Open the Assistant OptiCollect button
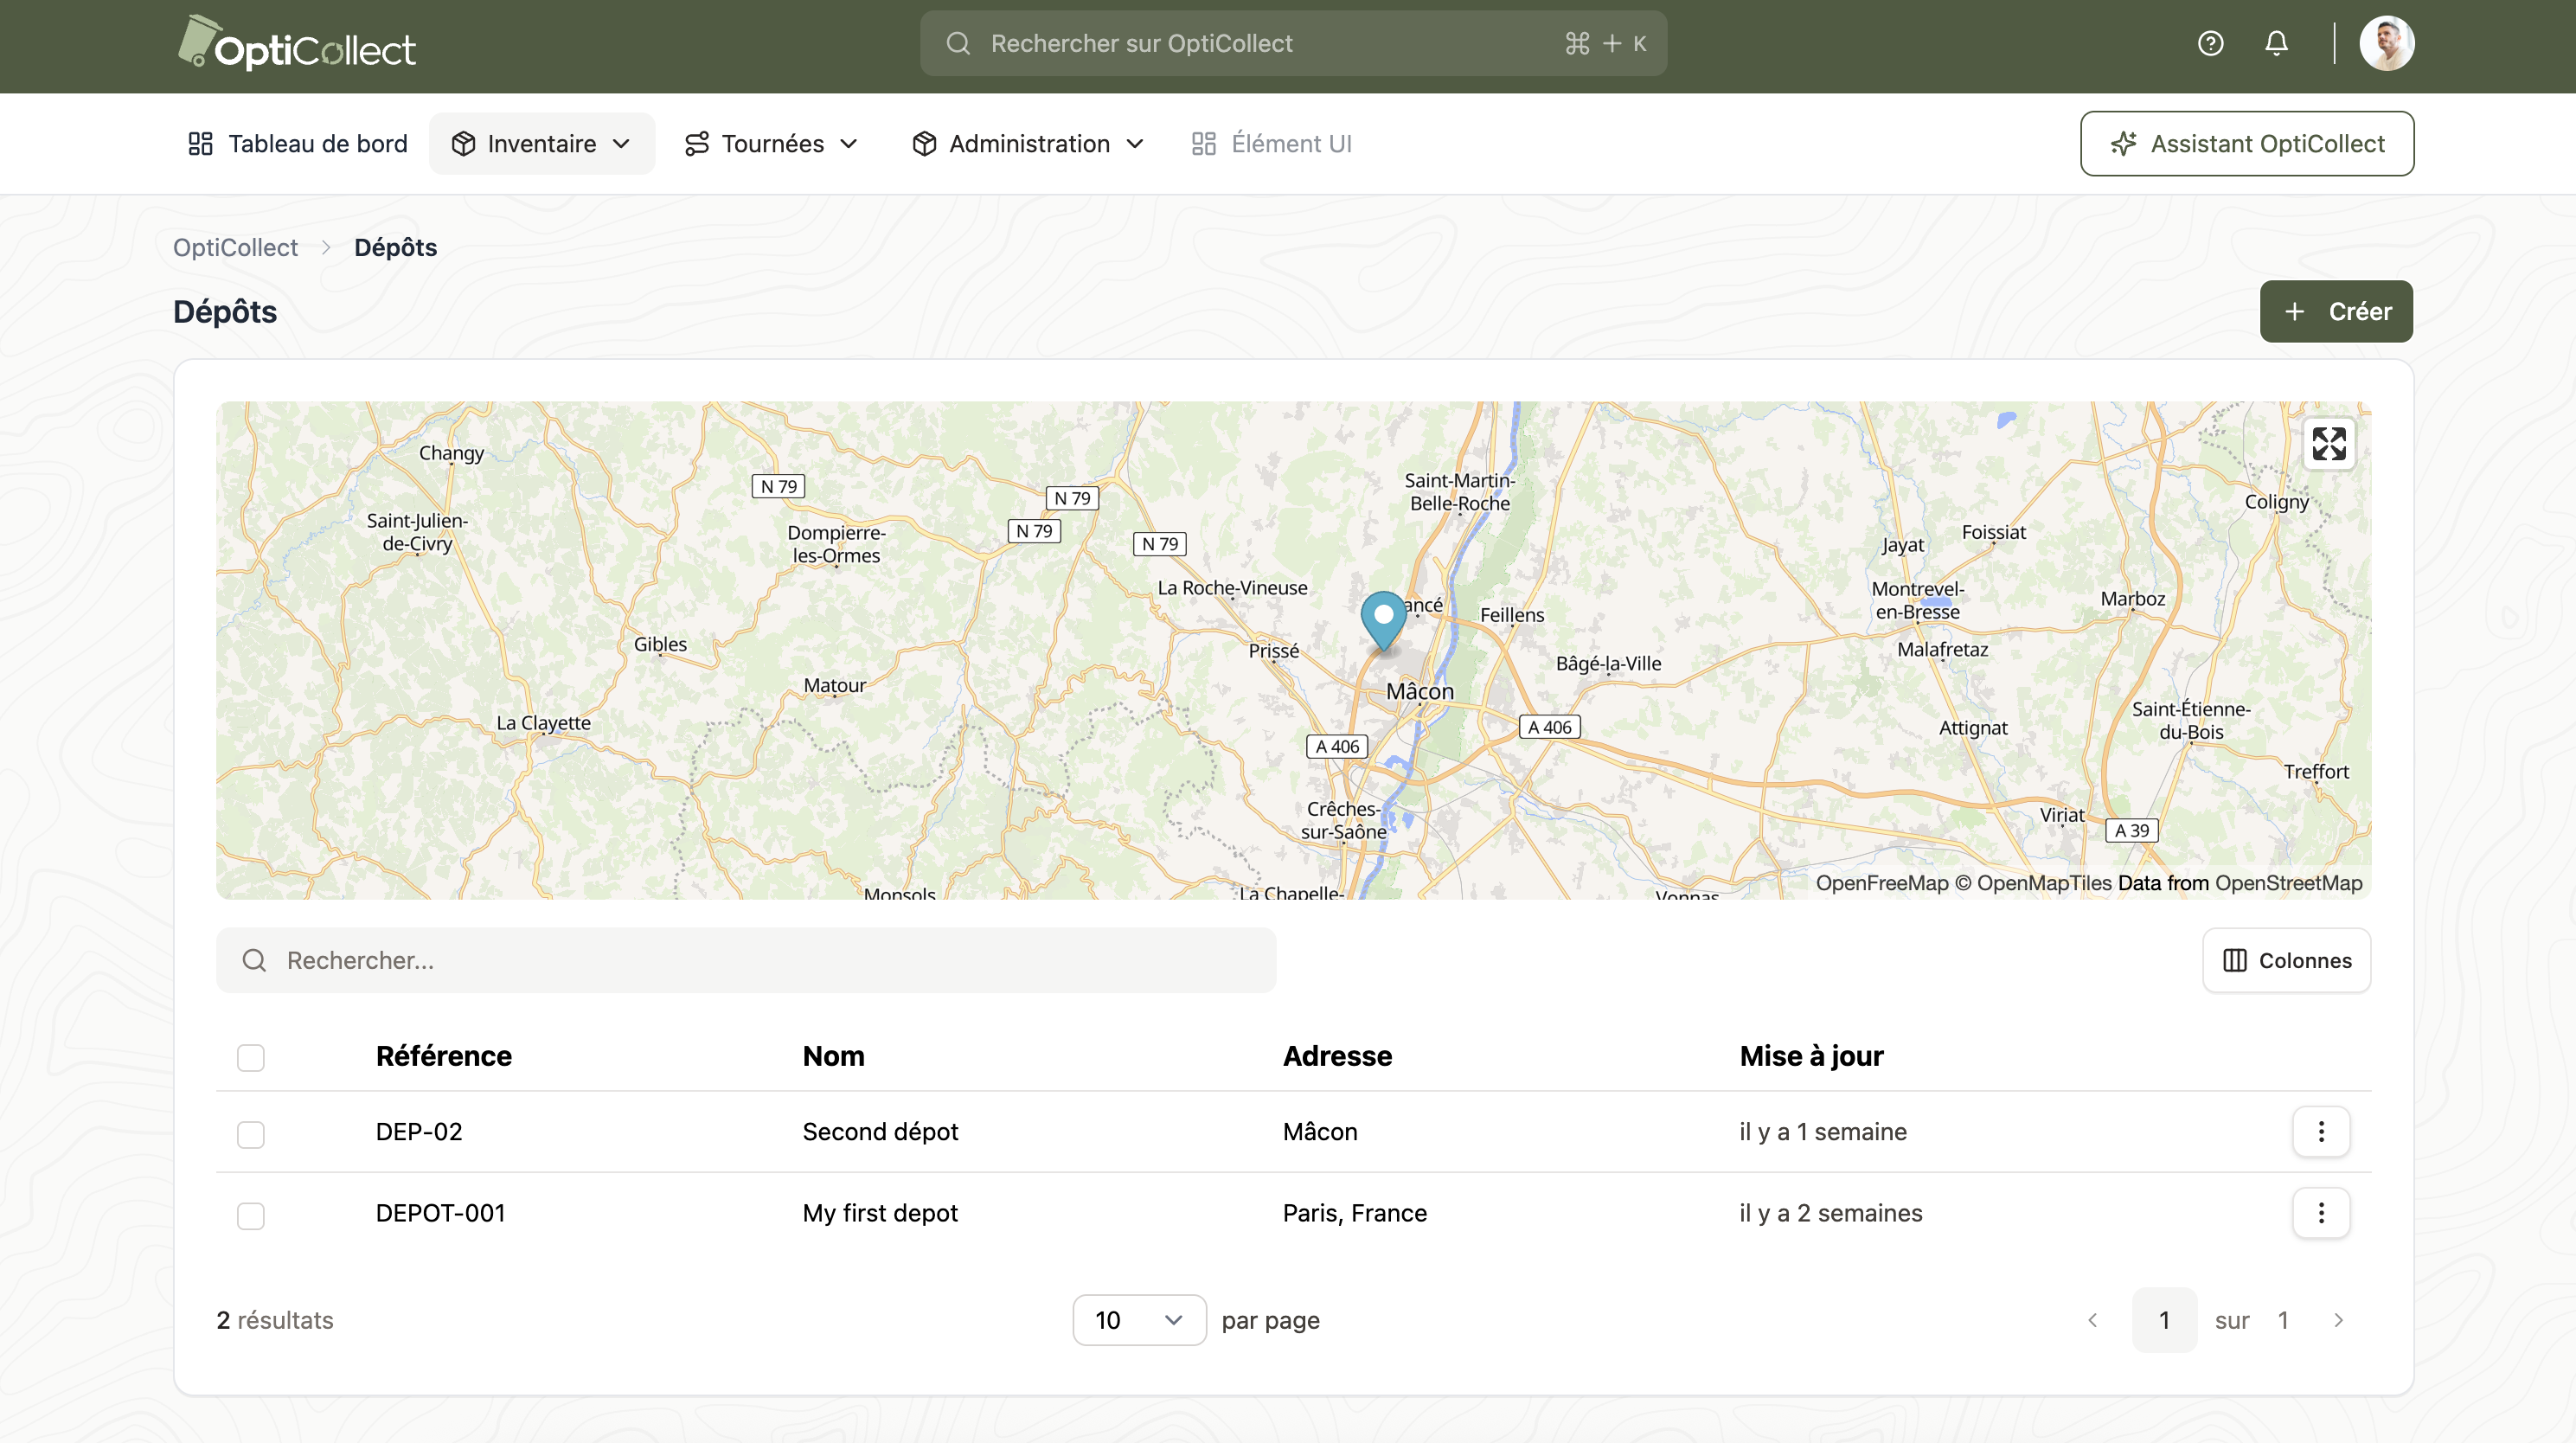This screenshot has width=2576, height=1443. click(2246, 144)
